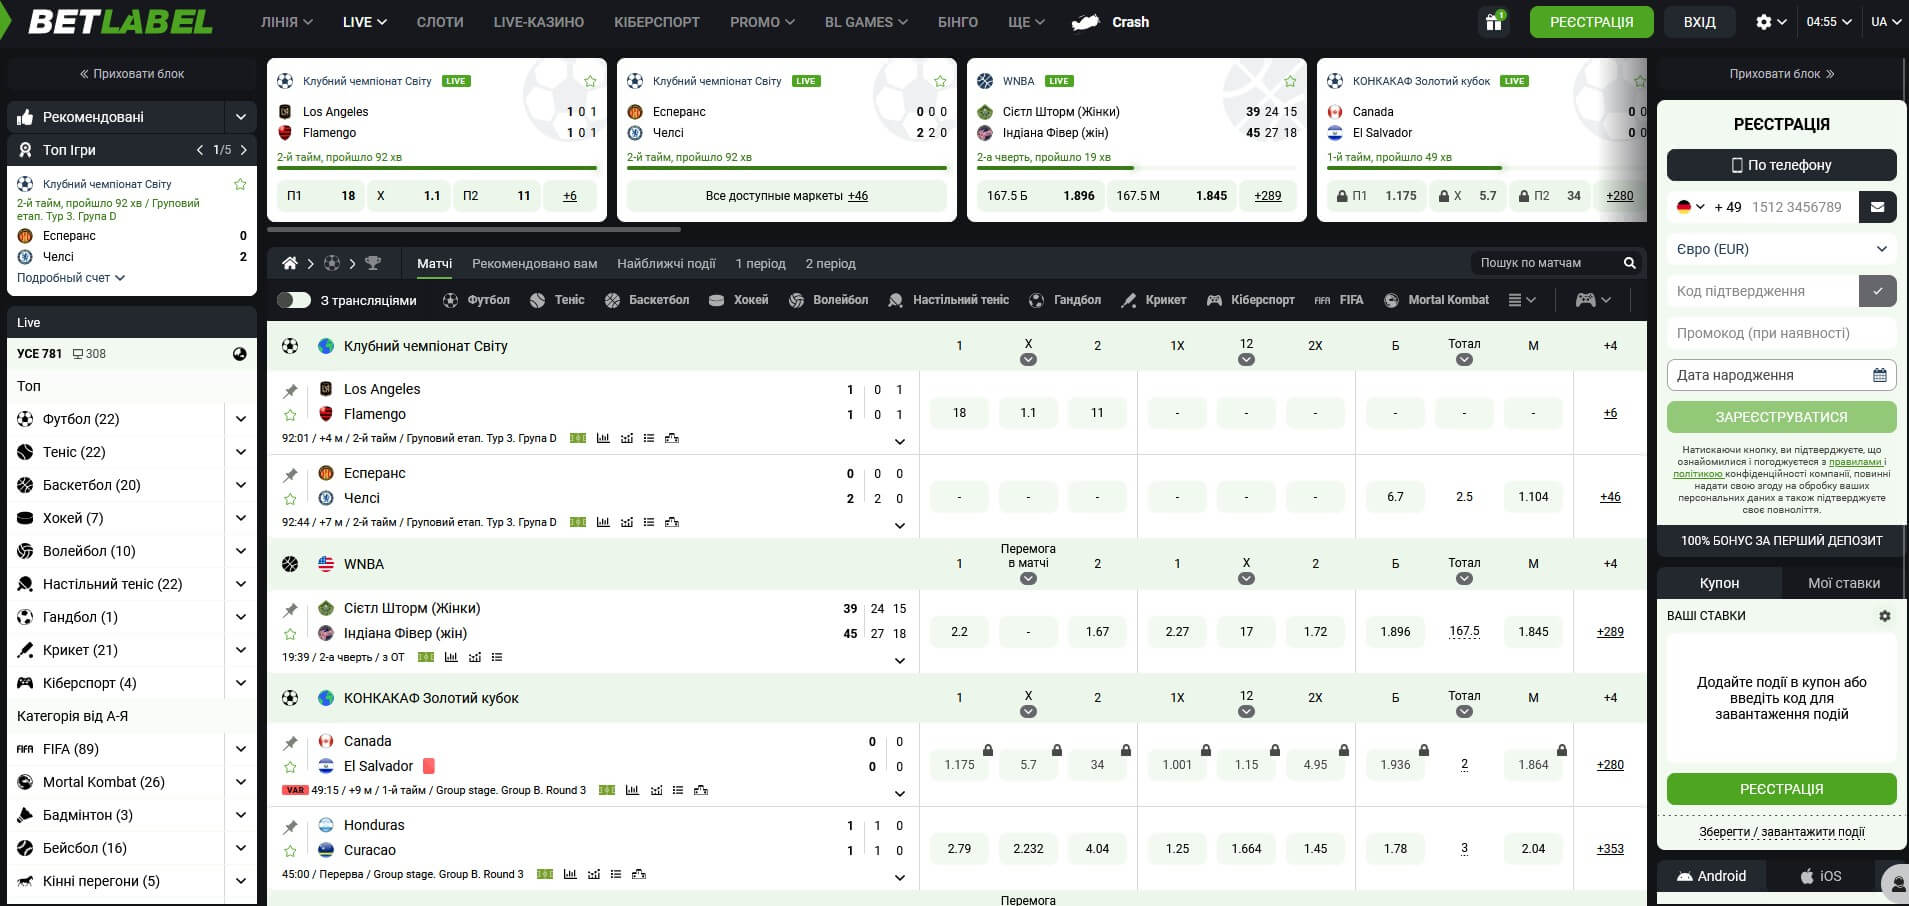Viewport: 1909px width, 906px height.
Task: Search matches using the magnifier icon
Action: 1629,263
